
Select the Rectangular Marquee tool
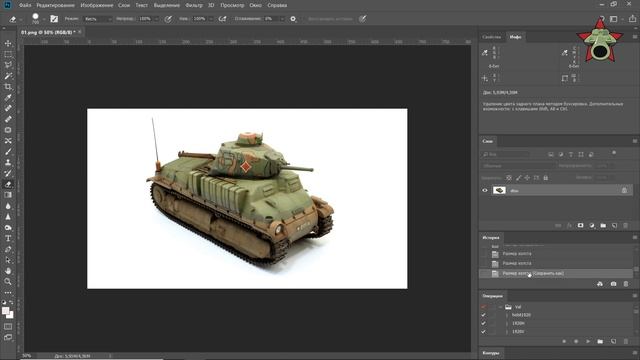click(8, 54)
